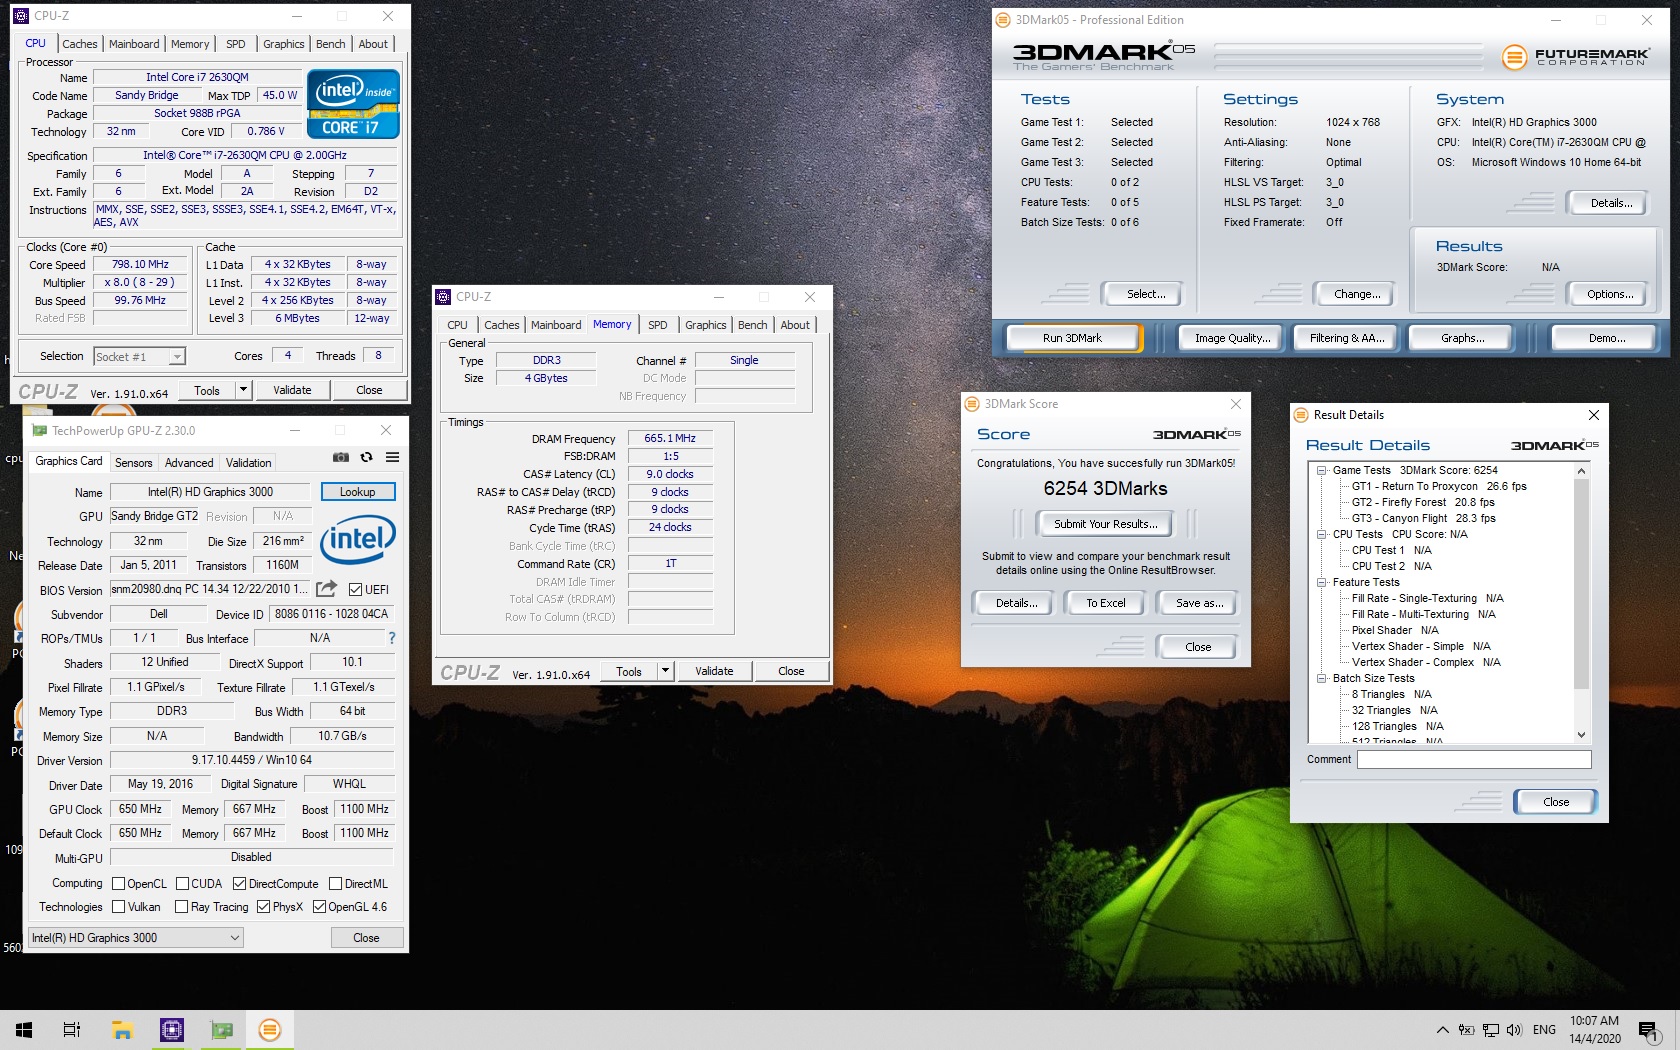This screenshot has width=1680, height=1050.
Task: Open File Explorer from taskbar
Action: [x=122, y=1030]
